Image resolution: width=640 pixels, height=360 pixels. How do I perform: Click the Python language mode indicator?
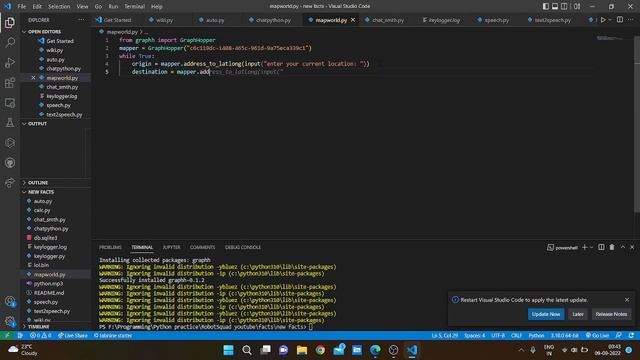tap(536, 335)
